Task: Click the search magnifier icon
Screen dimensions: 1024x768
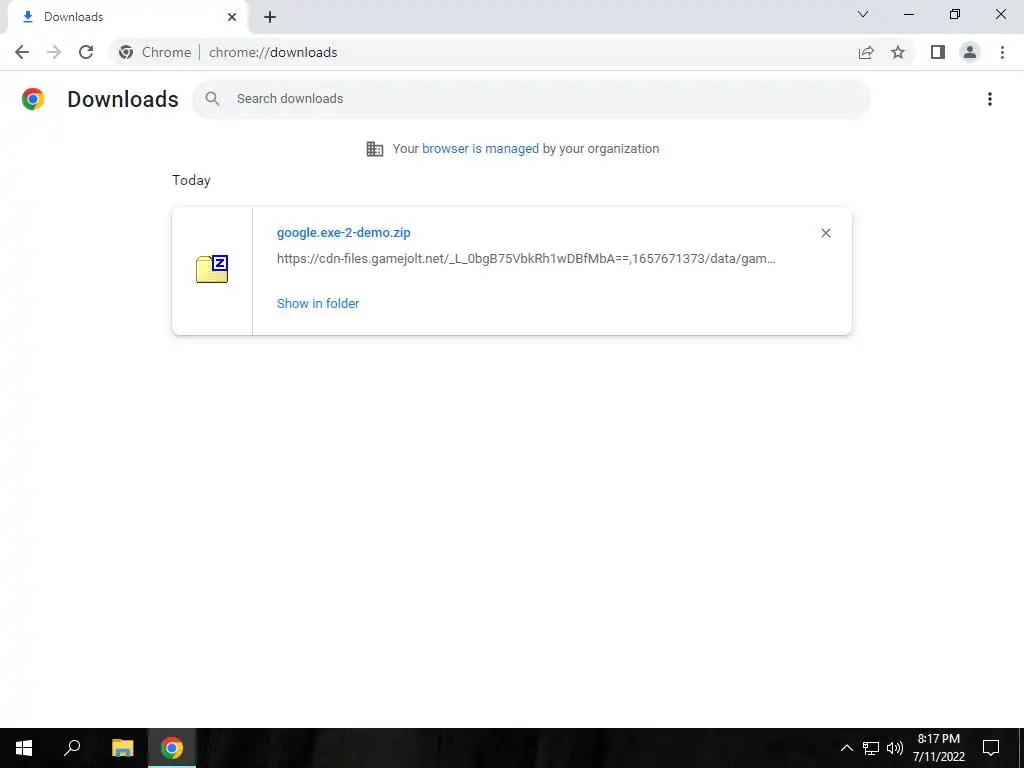Action: point(212,99)
